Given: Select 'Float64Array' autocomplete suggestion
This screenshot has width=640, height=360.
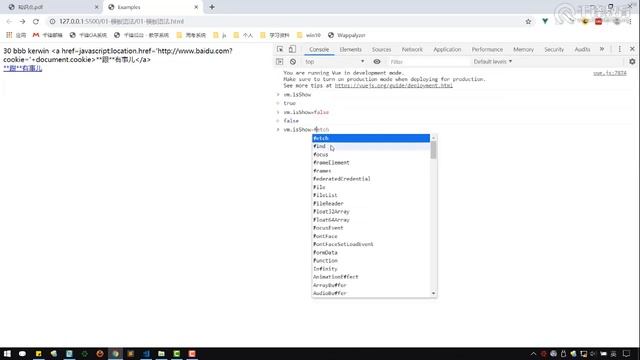Looking at the screenshot, I should pos(371,220).
